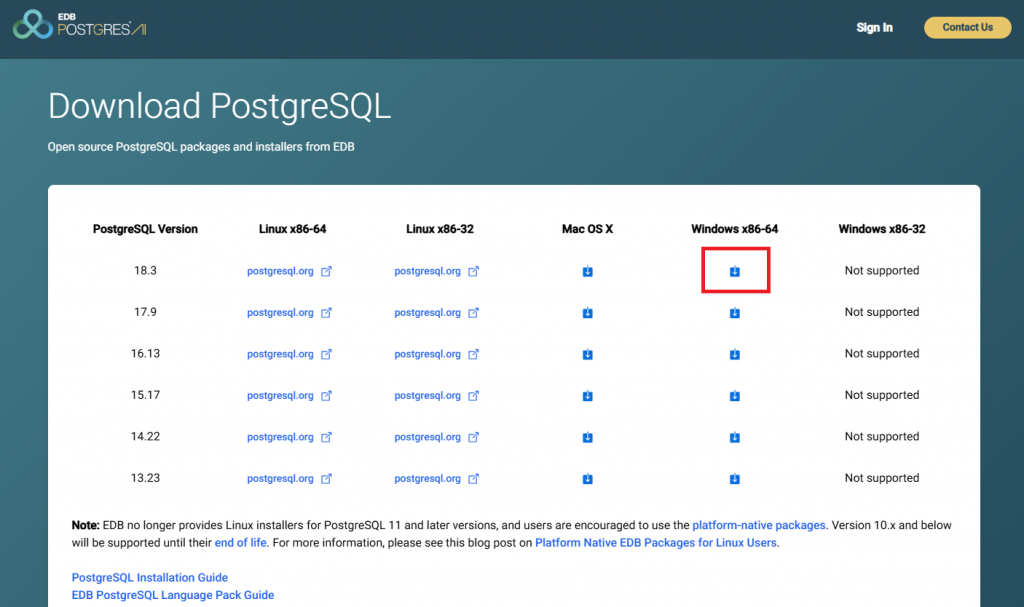
Task: Open postgresql.org Linux x86-64 link for 14.22
Action: click(x=289, y=437)
